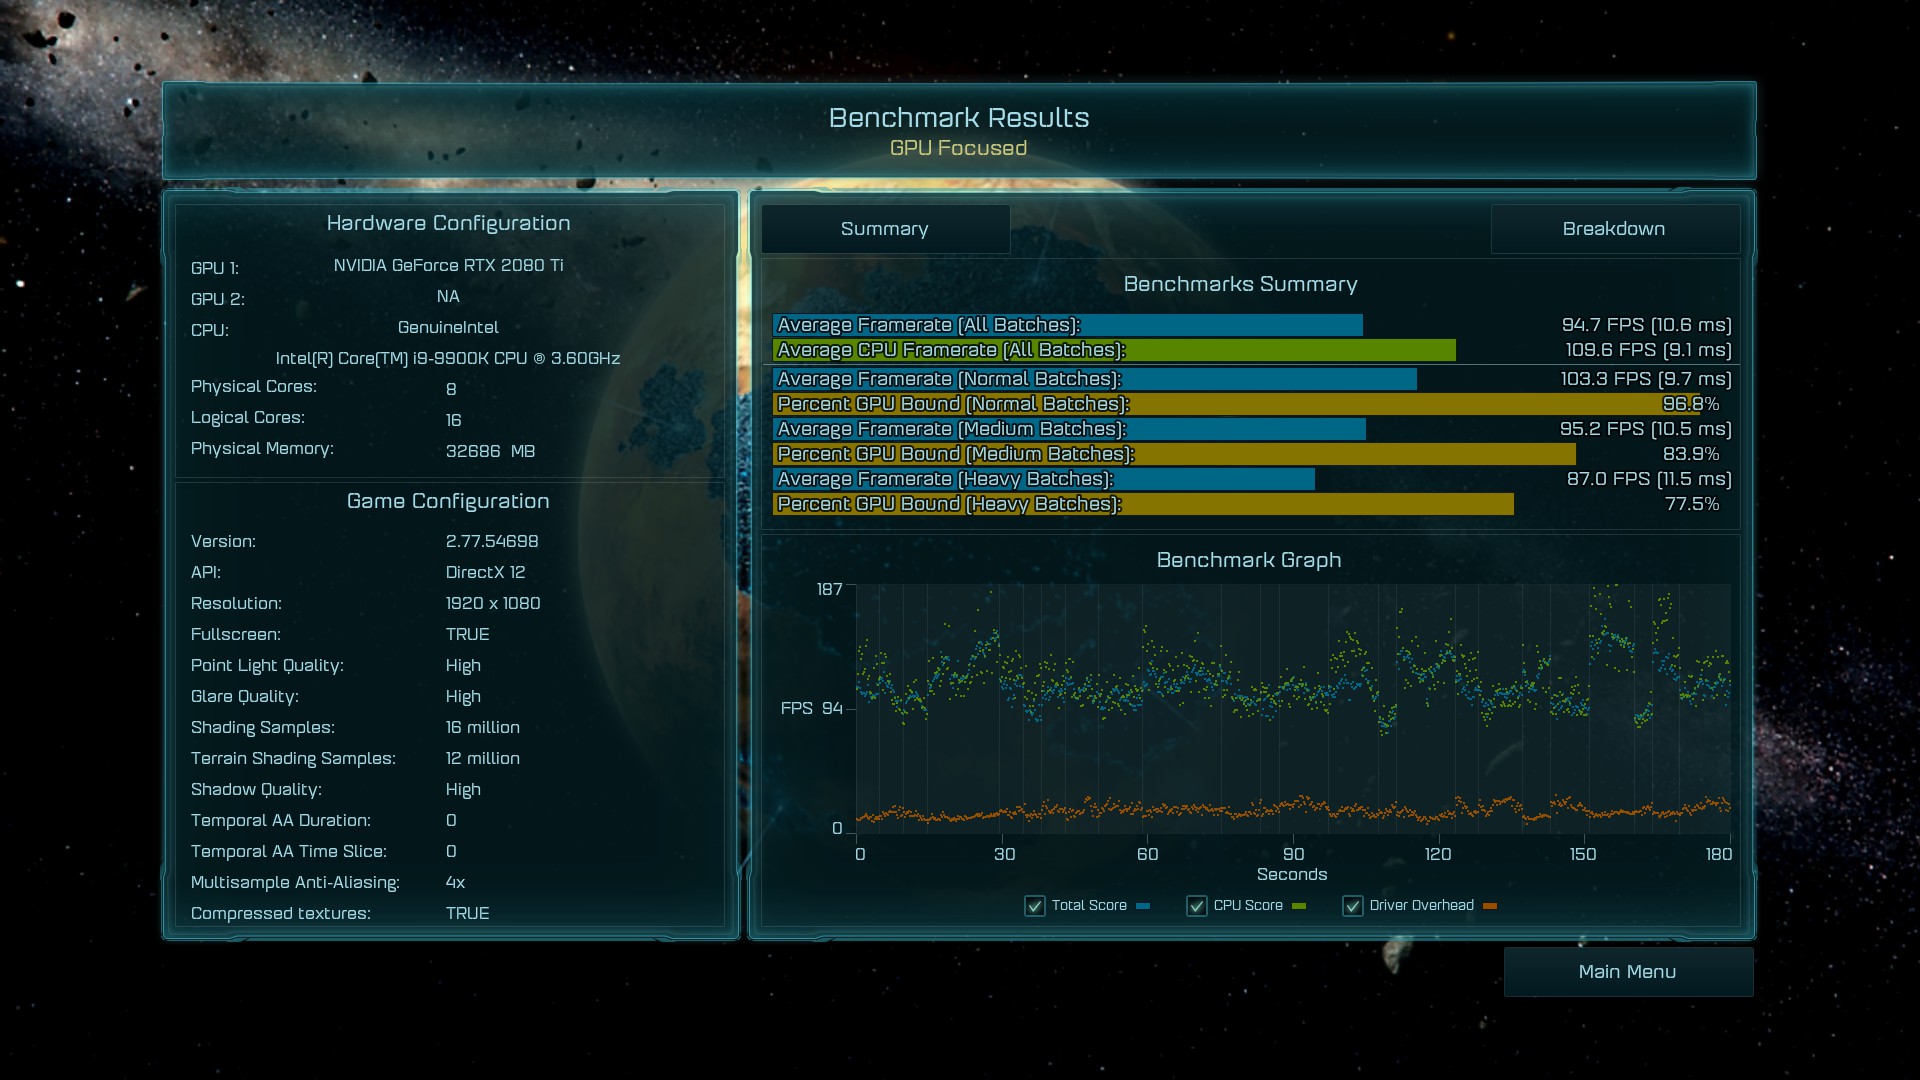Return via the Main Menu button
This screenshot has height=1080, width=1920.
pyautogui.click(x=1627, y=972)
